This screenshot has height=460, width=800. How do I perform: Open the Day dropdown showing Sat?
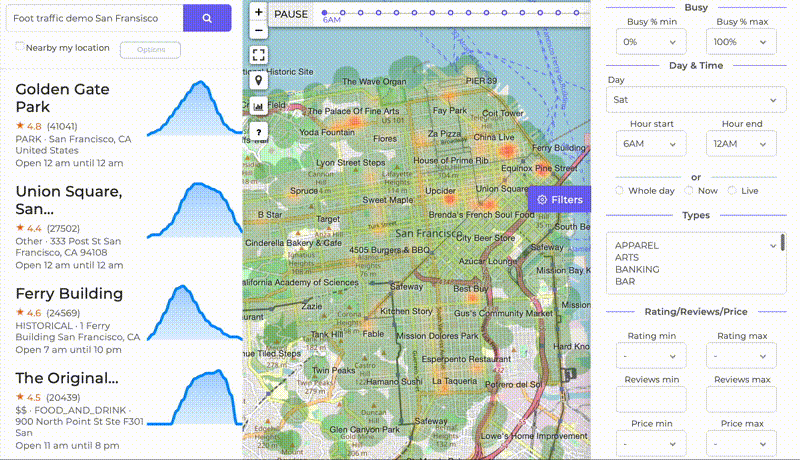point(696,99)
